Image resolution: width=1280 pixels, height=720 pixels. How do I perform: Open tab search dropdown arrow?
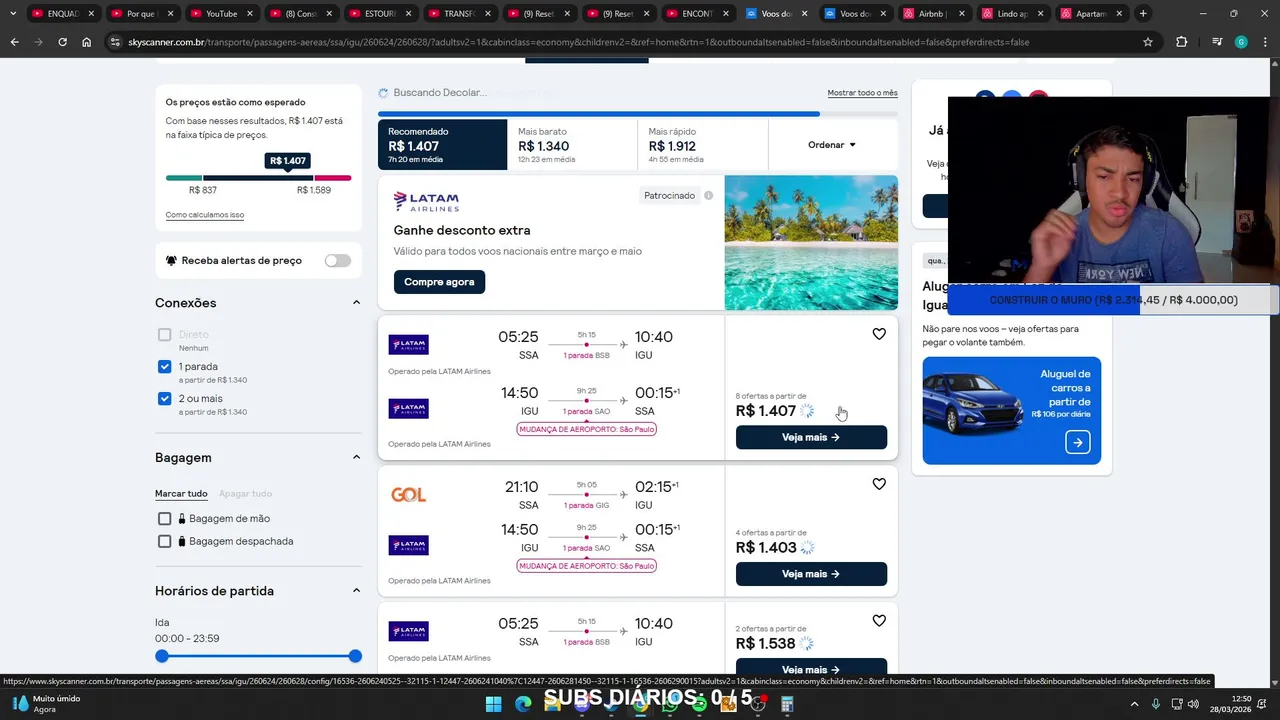click(13, 14)
